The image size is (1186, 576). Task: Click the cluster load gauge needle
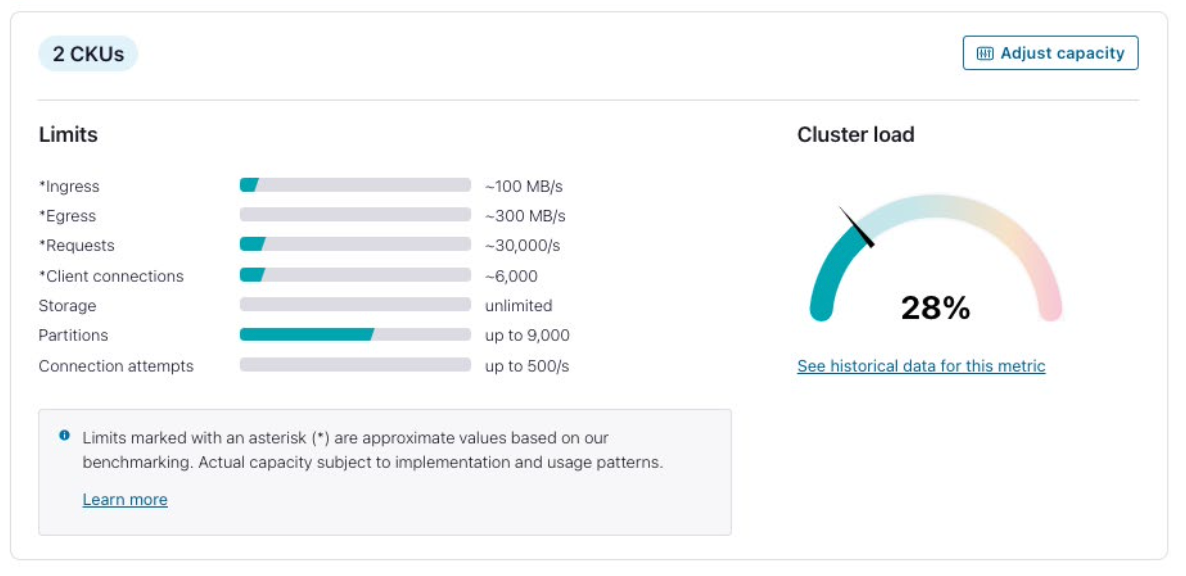pyautogui.click(x=856, y=226)
